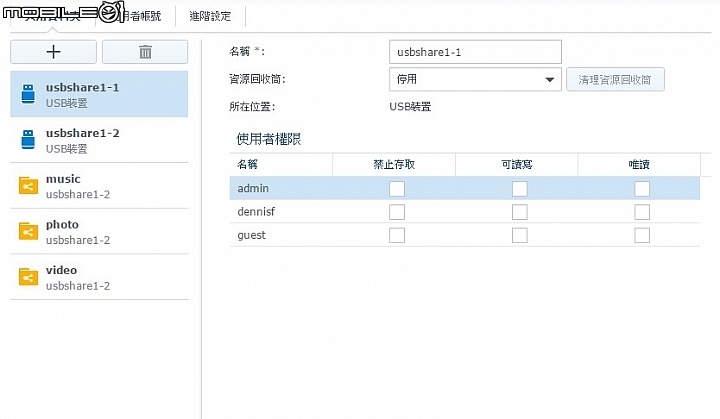
Task: Click the 唯讀 column header
Action: 639,164
